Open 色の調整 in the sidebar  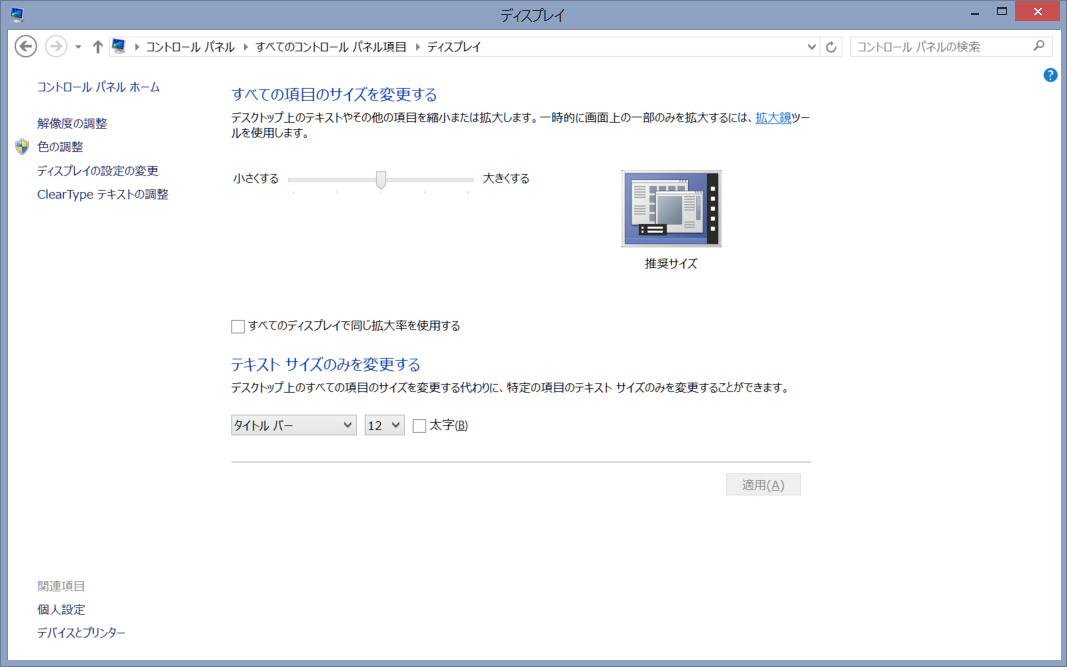click(x=60, y=146)
